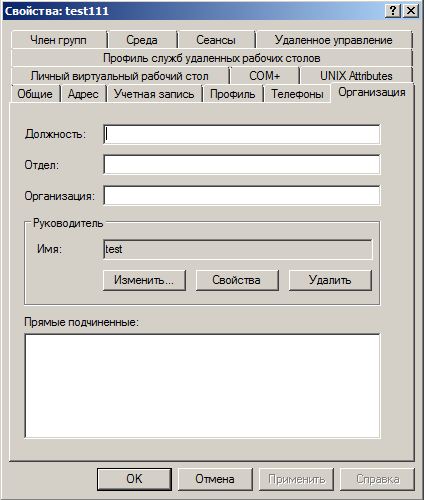This screenshot has height=500, width=426.
Task: Close the test111 properties dialog
Action: tap(411, 11)
